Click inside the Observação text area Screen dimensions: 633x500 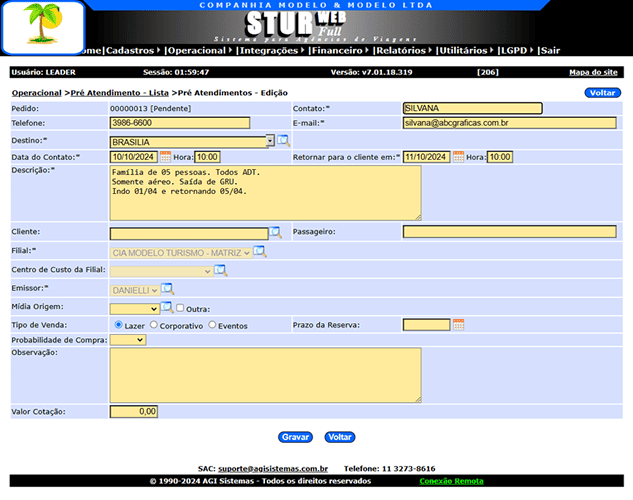click(266, 375)
